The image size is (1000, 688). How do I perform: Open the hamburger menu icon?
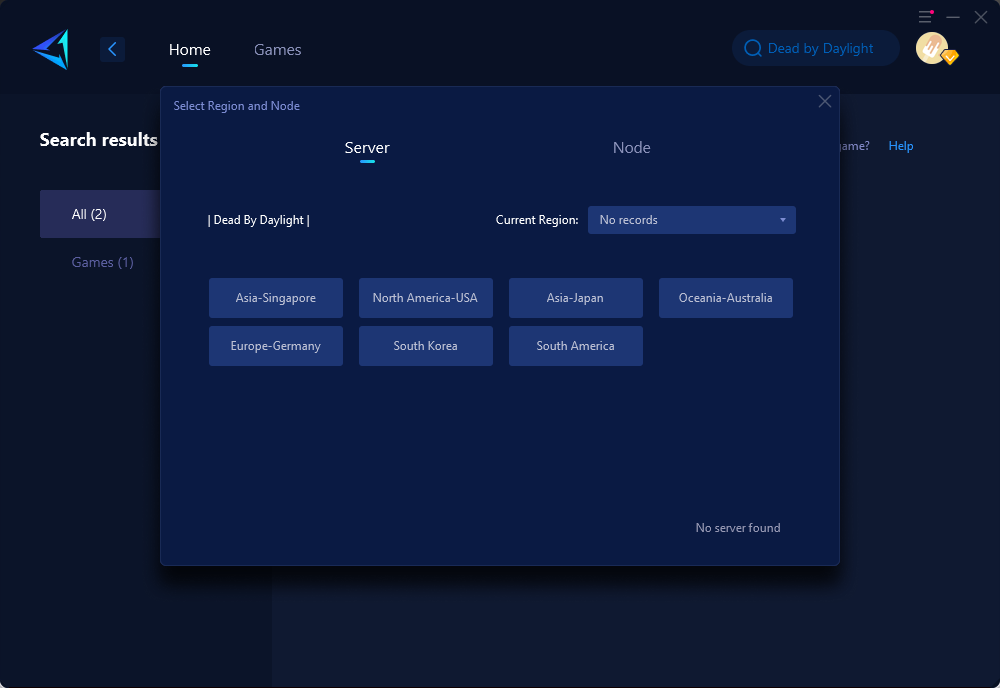click(x=925, y=17)
